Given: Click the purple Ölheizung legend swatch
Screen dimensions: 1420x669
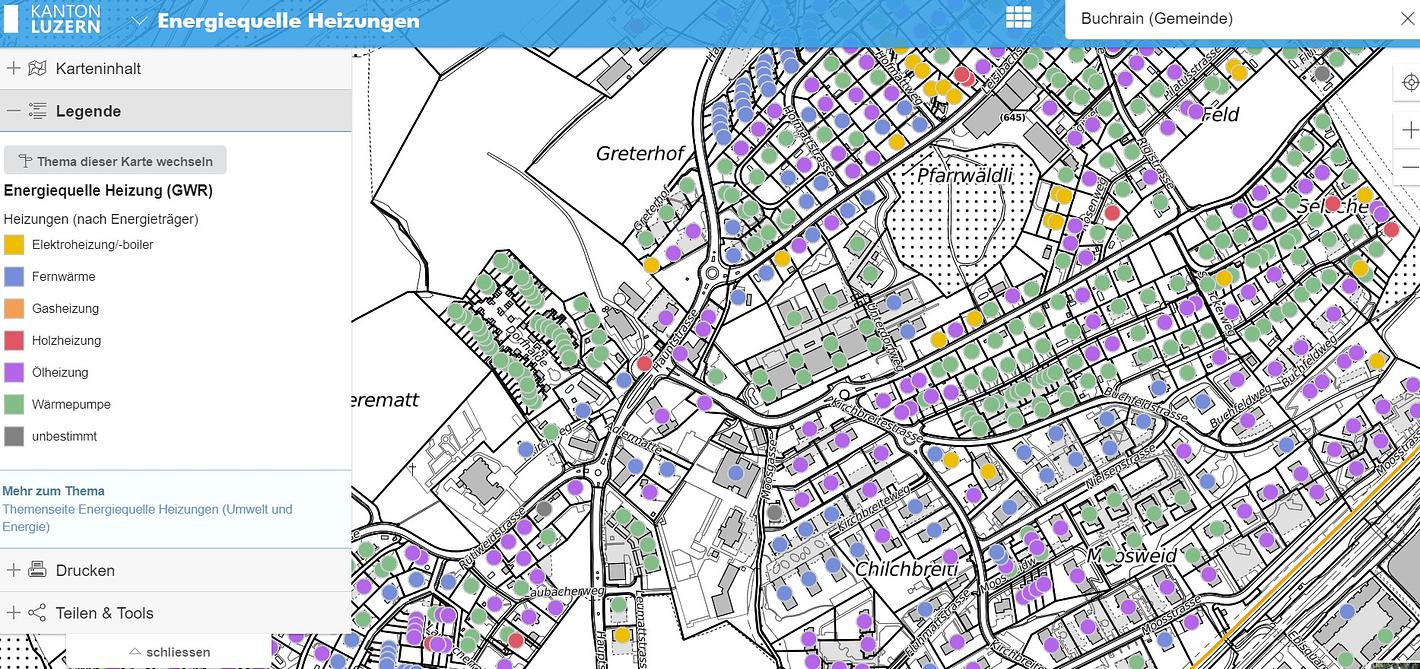Looking at the screenshot, I should (14, 372).
